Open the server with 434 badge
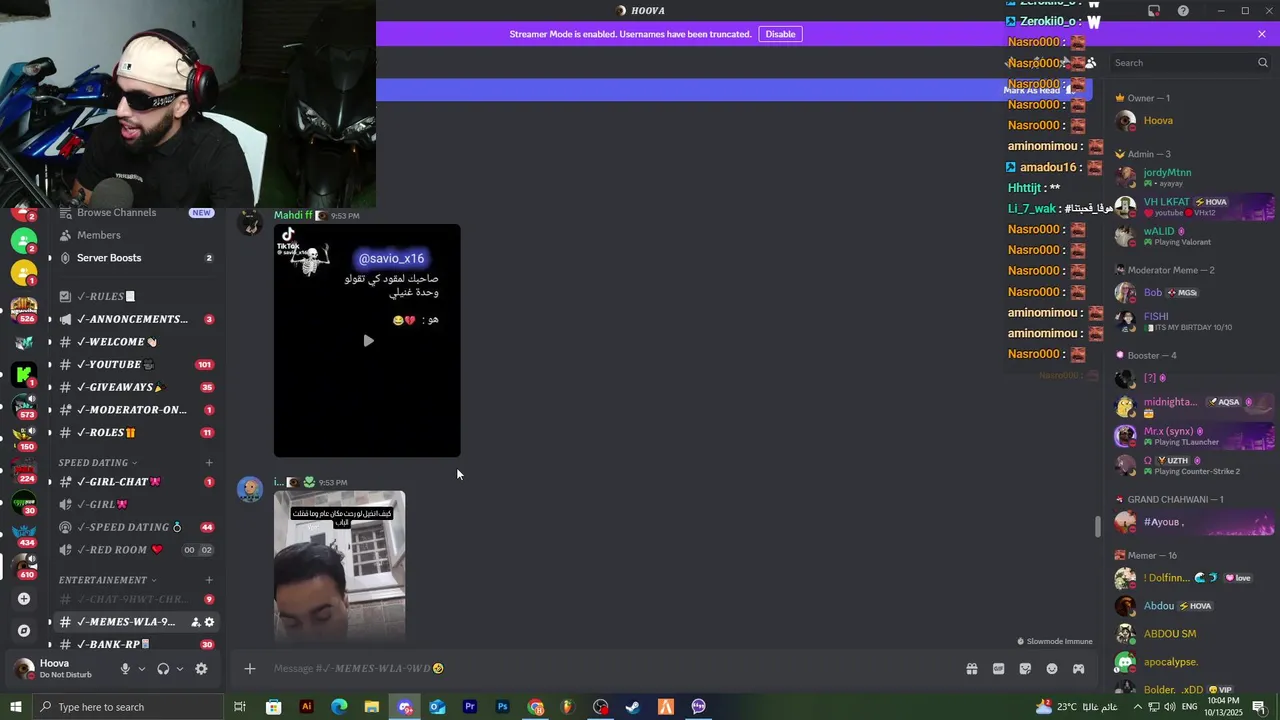This screenshot has height=720, width=1280. (x=24, y=534)
